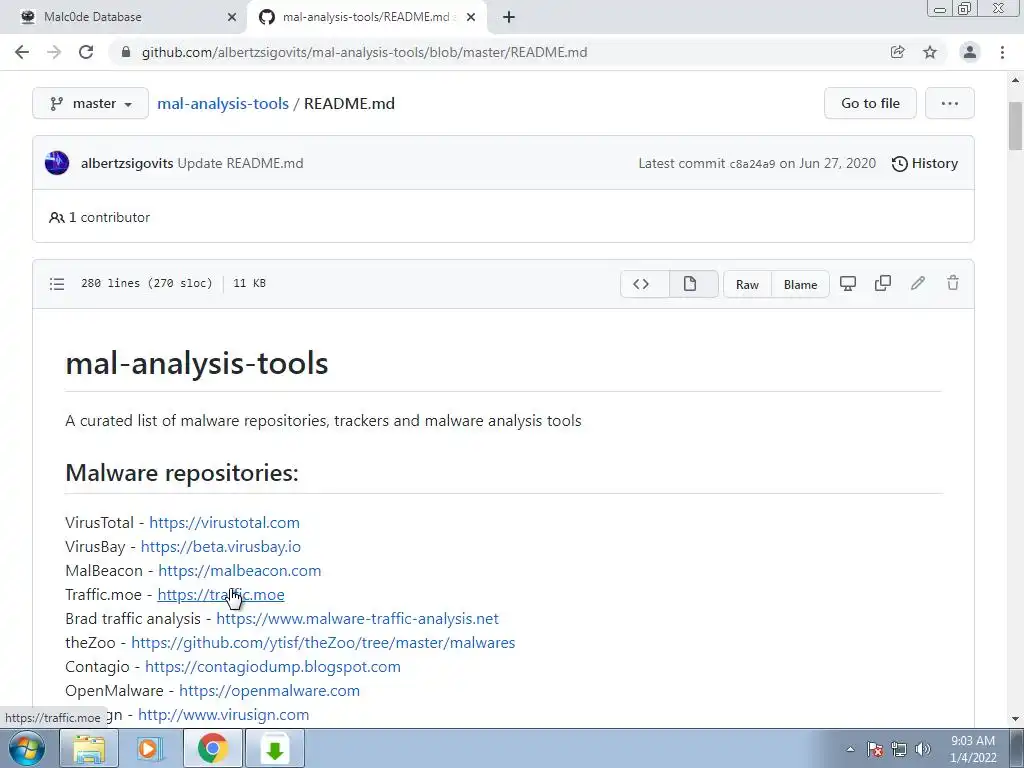Screen dimensions: 1024x768
Task: Open Windows Media Player from the taskbar
Action: click(x=150, y=748)
